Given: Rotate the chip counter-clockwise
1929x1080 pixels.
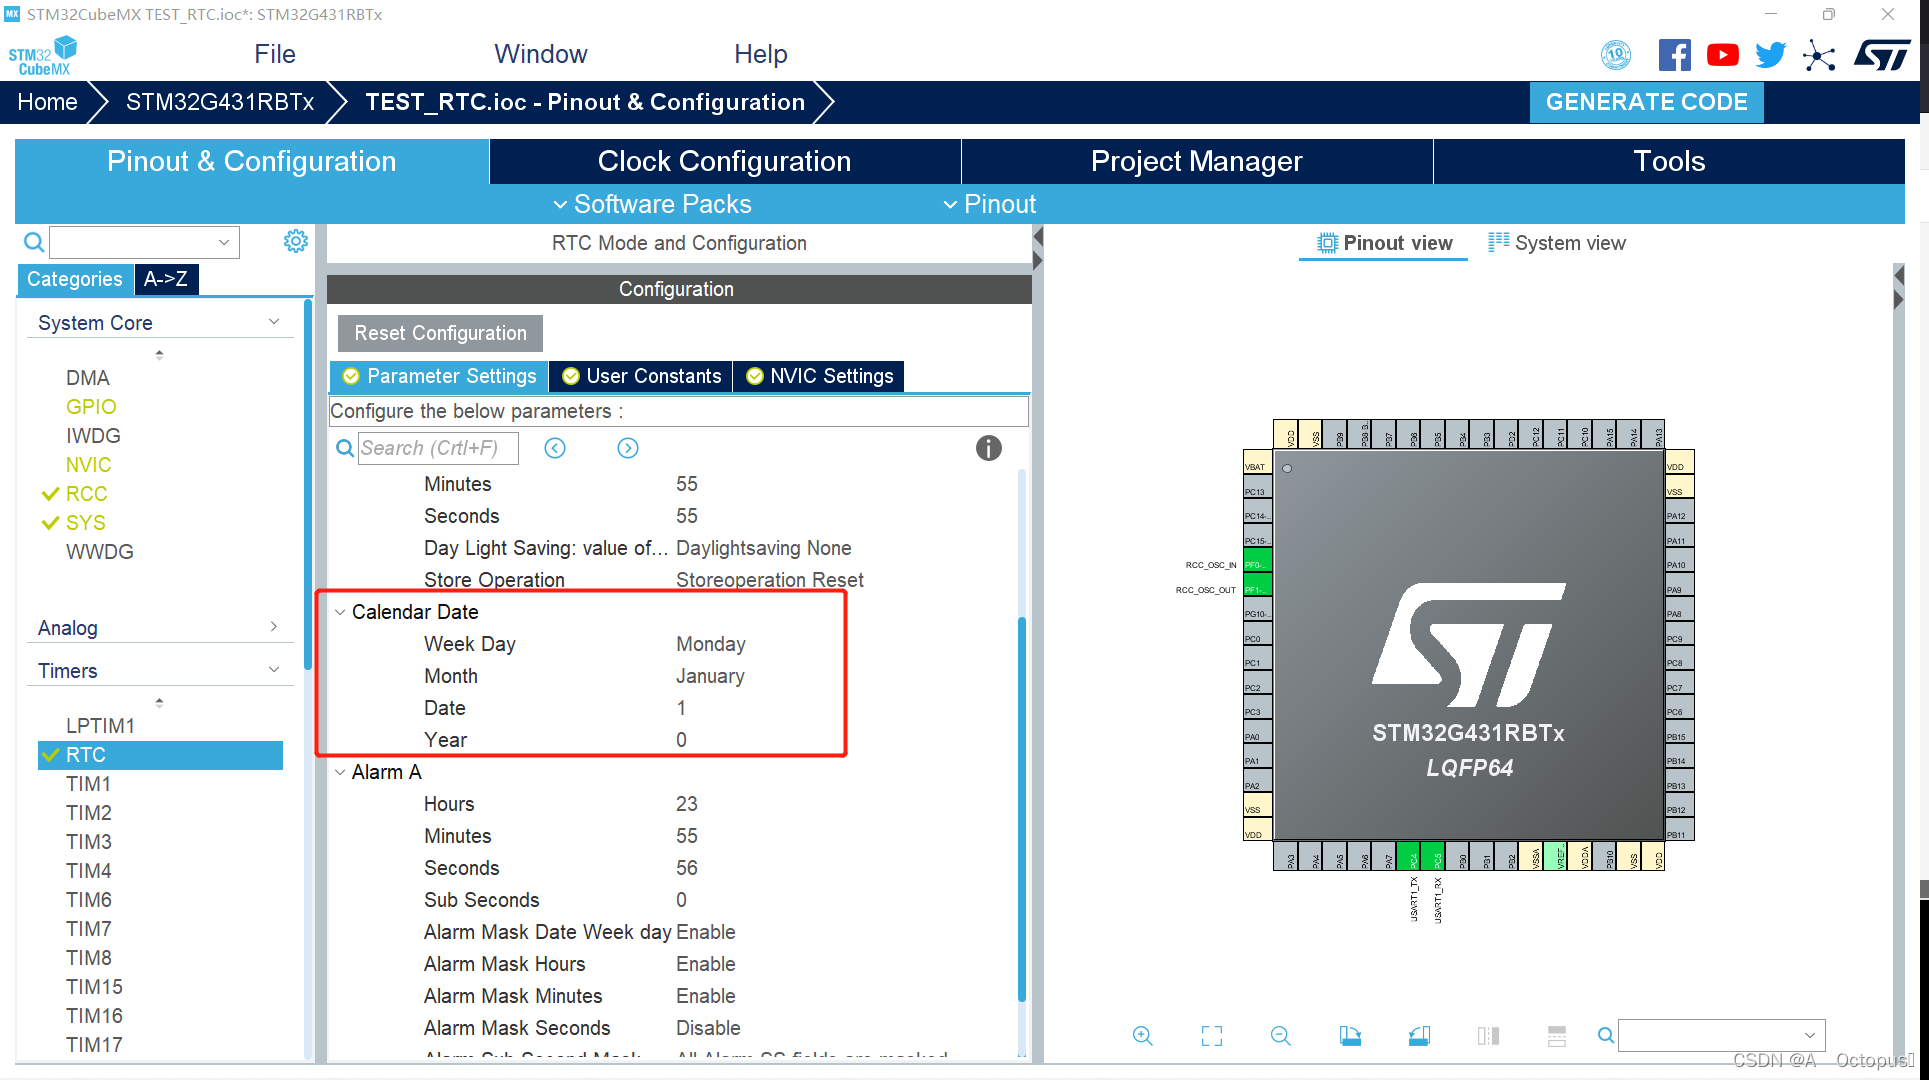Looking at the screenshot, I should coord(1419,1036).
